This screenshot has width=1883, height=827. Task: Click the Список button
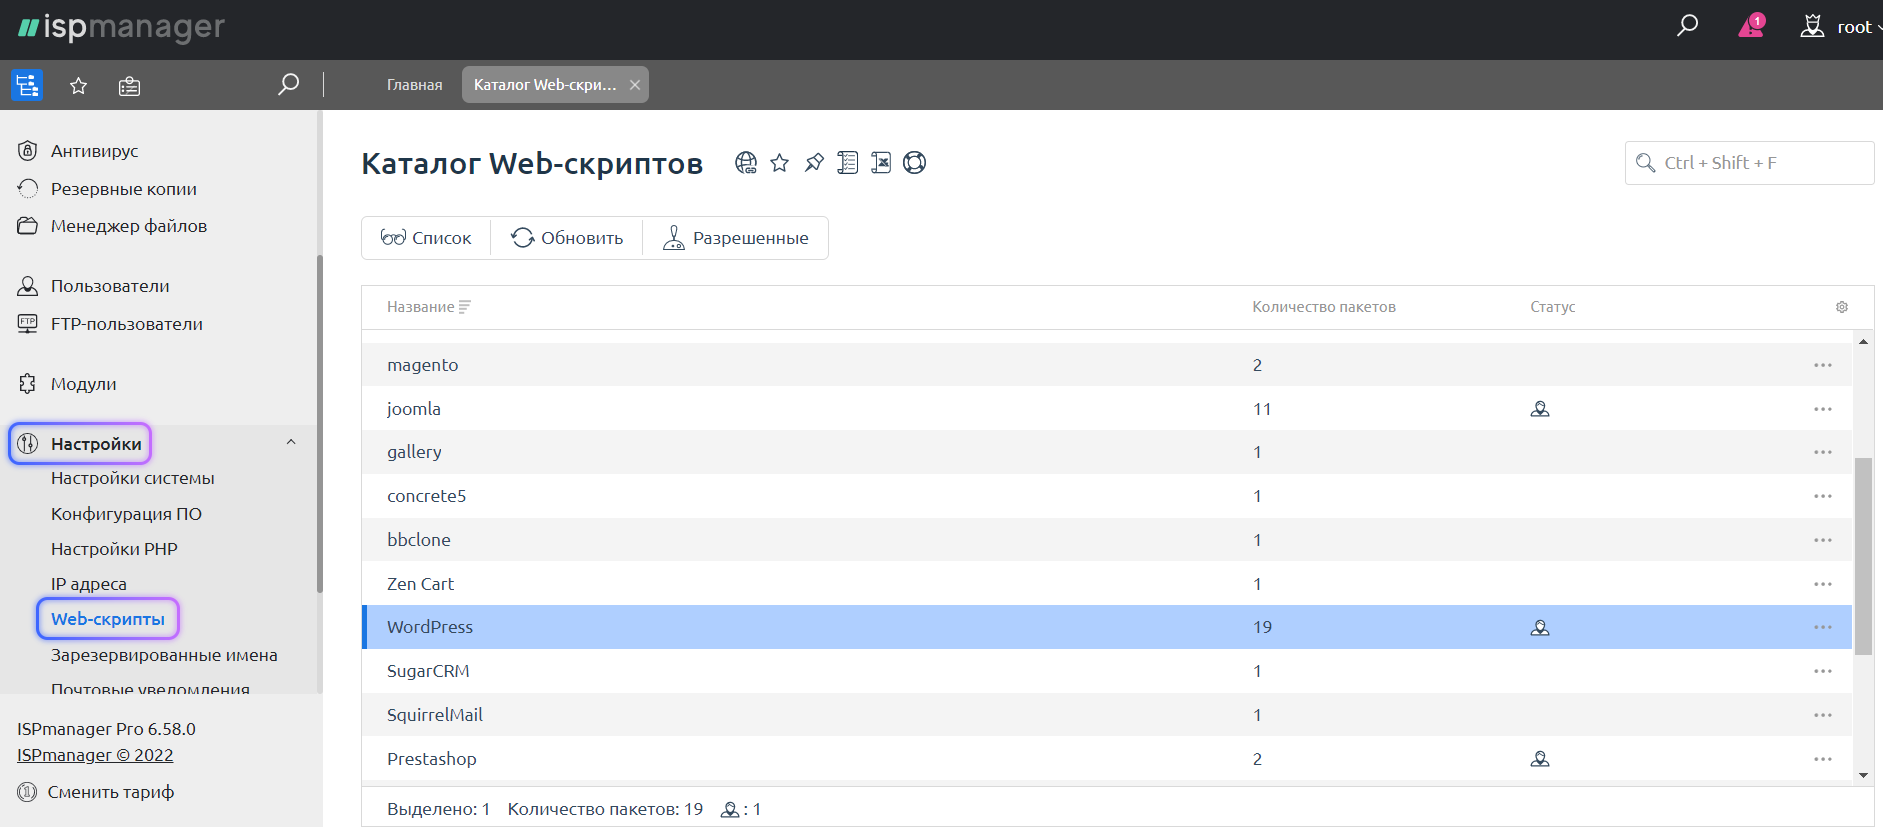coord(426,238)
